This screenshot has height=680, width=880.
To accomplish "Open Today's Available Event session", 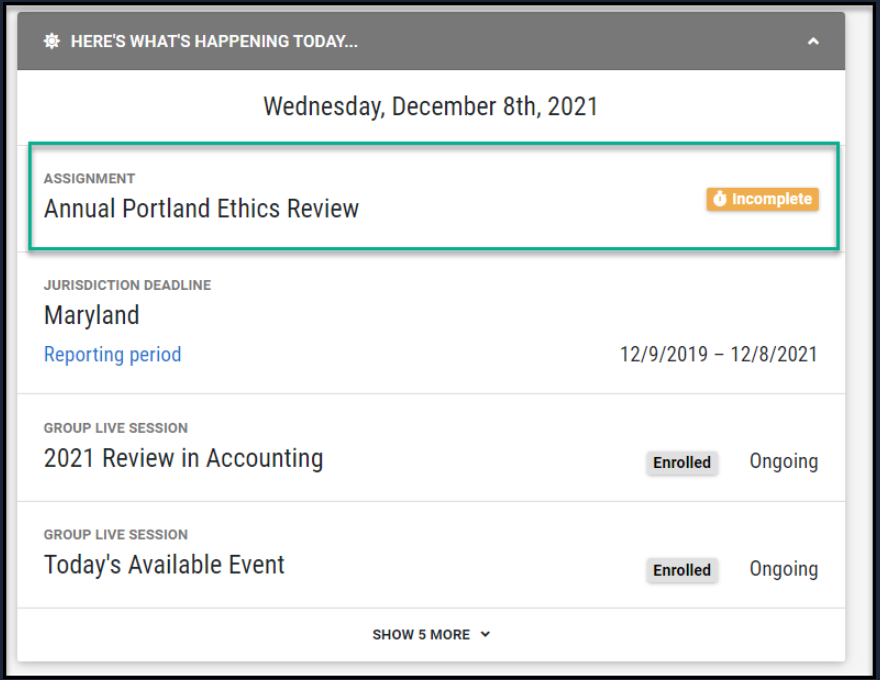I will [164, 564].
